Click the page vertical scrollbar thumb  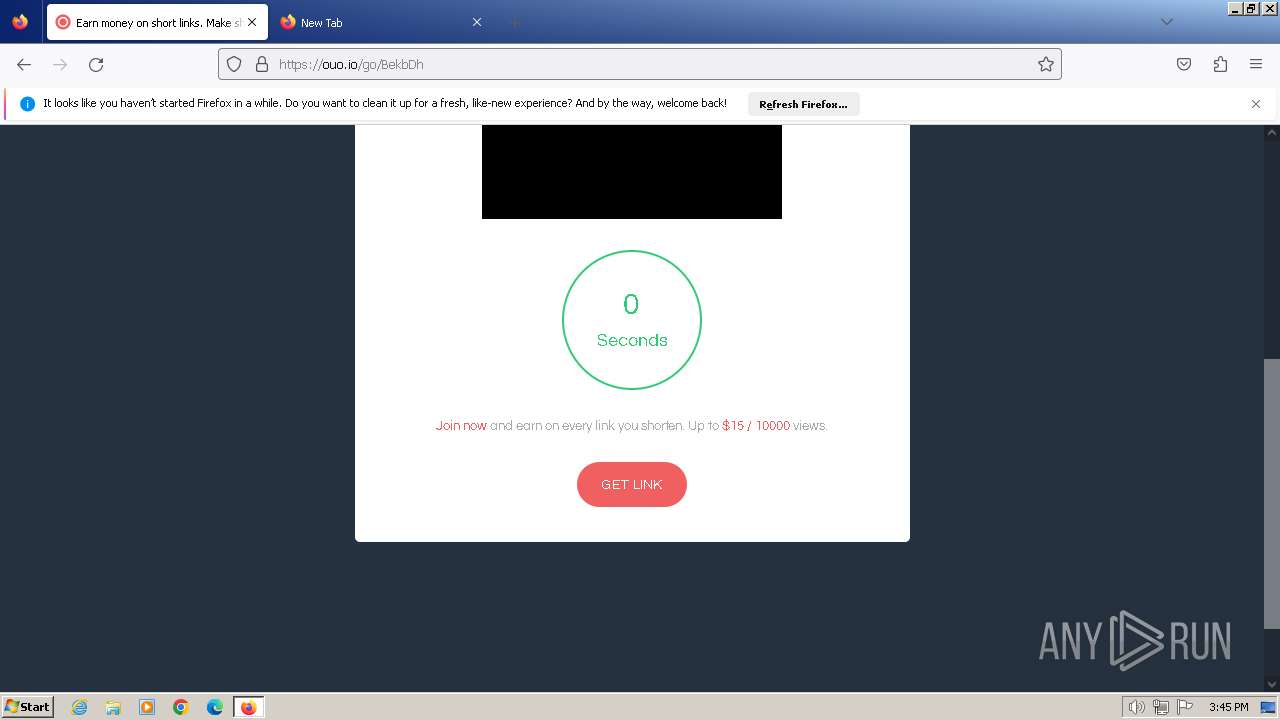[x=1272, y=494]
